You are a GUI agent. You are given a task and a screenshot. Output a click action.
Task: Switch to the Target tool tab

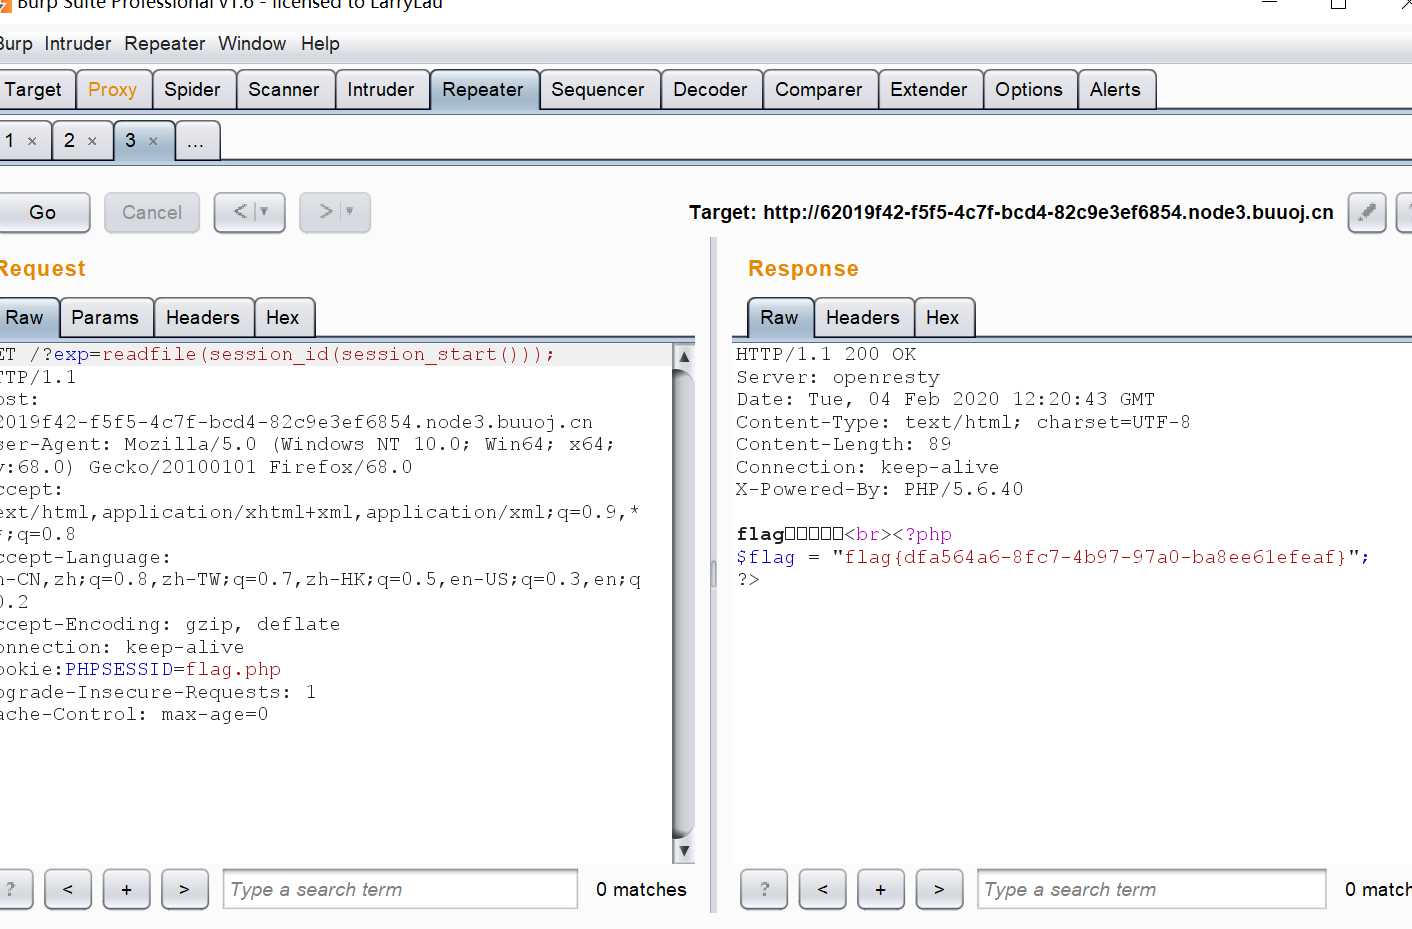pyautogui.click(x=35, y=89)
